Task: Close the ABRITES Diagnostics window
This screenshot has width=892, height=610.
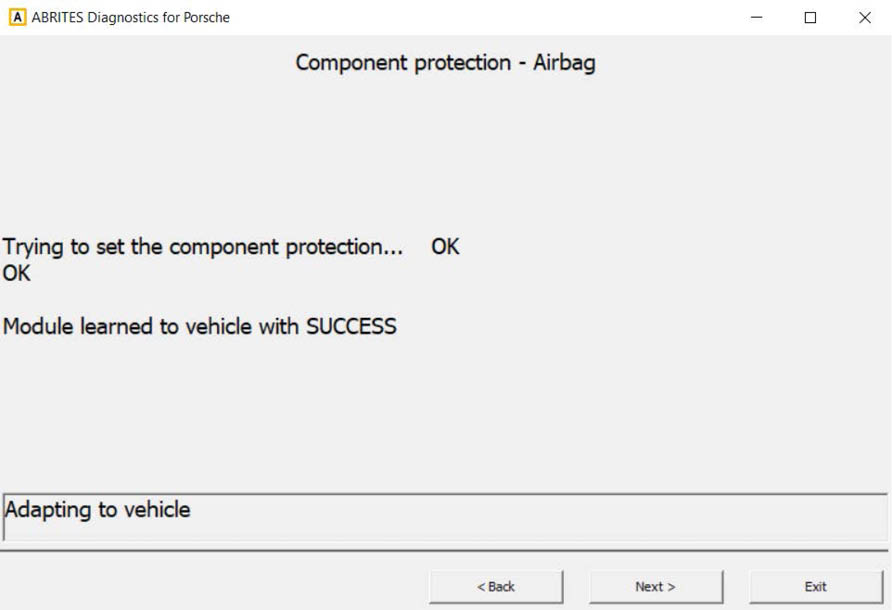Action: click(x=865, y=17)
